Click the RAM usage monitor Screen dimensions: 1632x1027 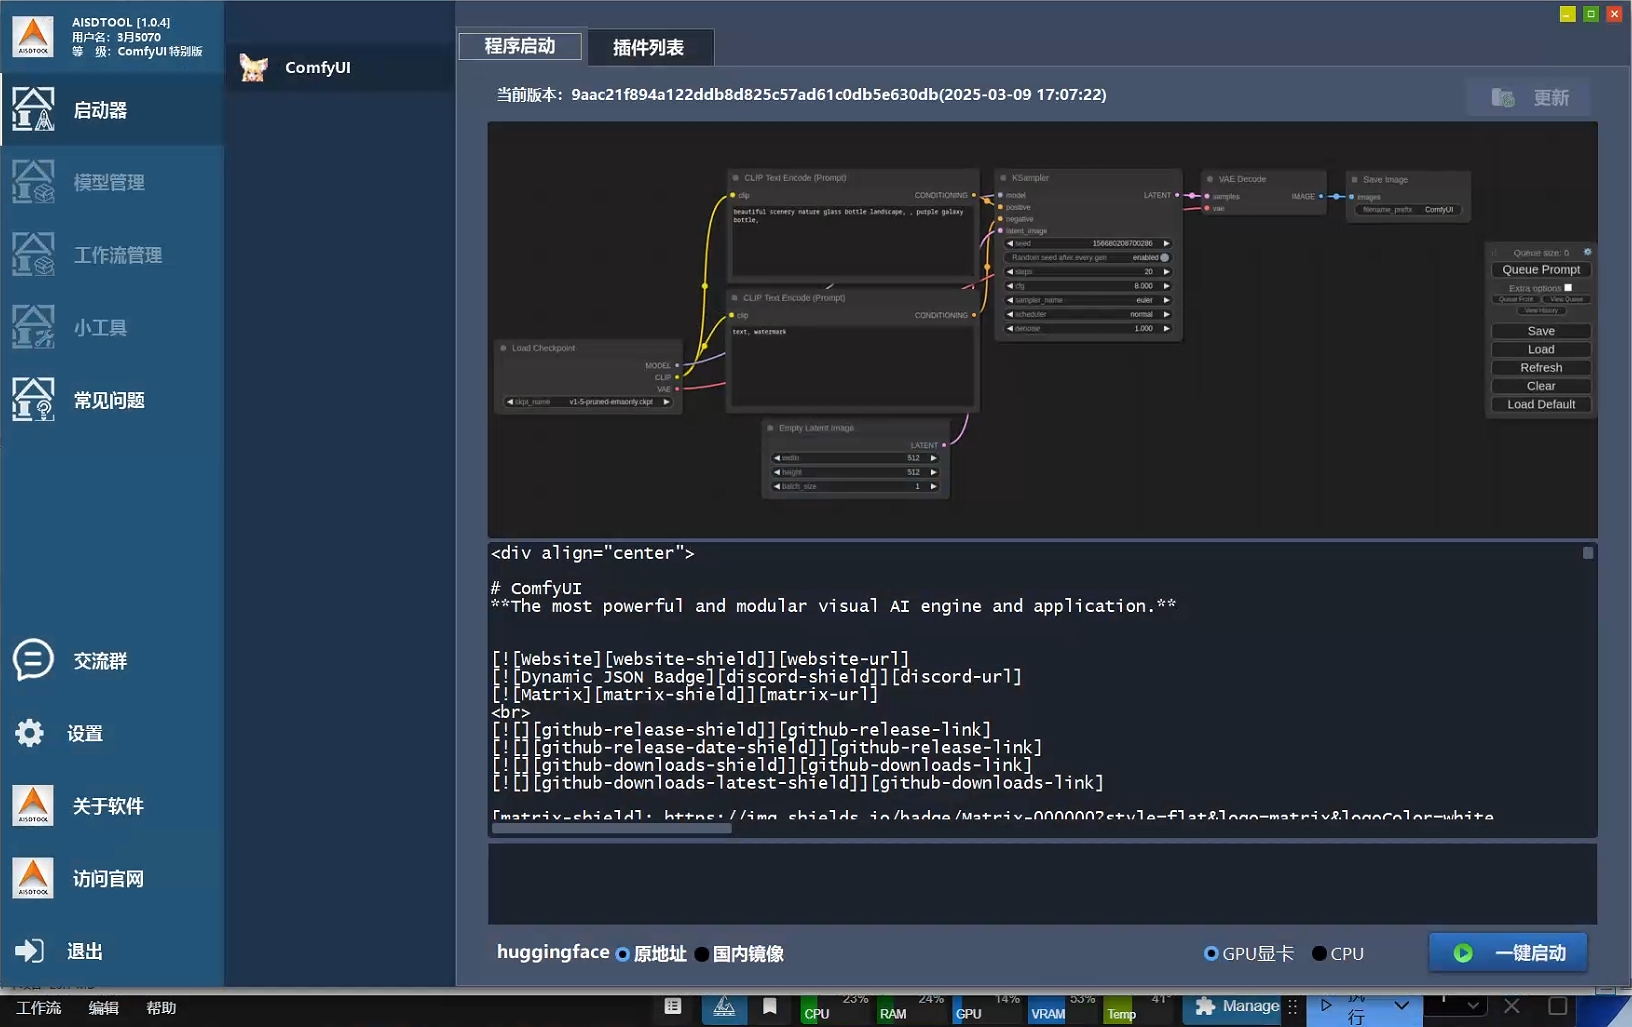click(912, 1008)
